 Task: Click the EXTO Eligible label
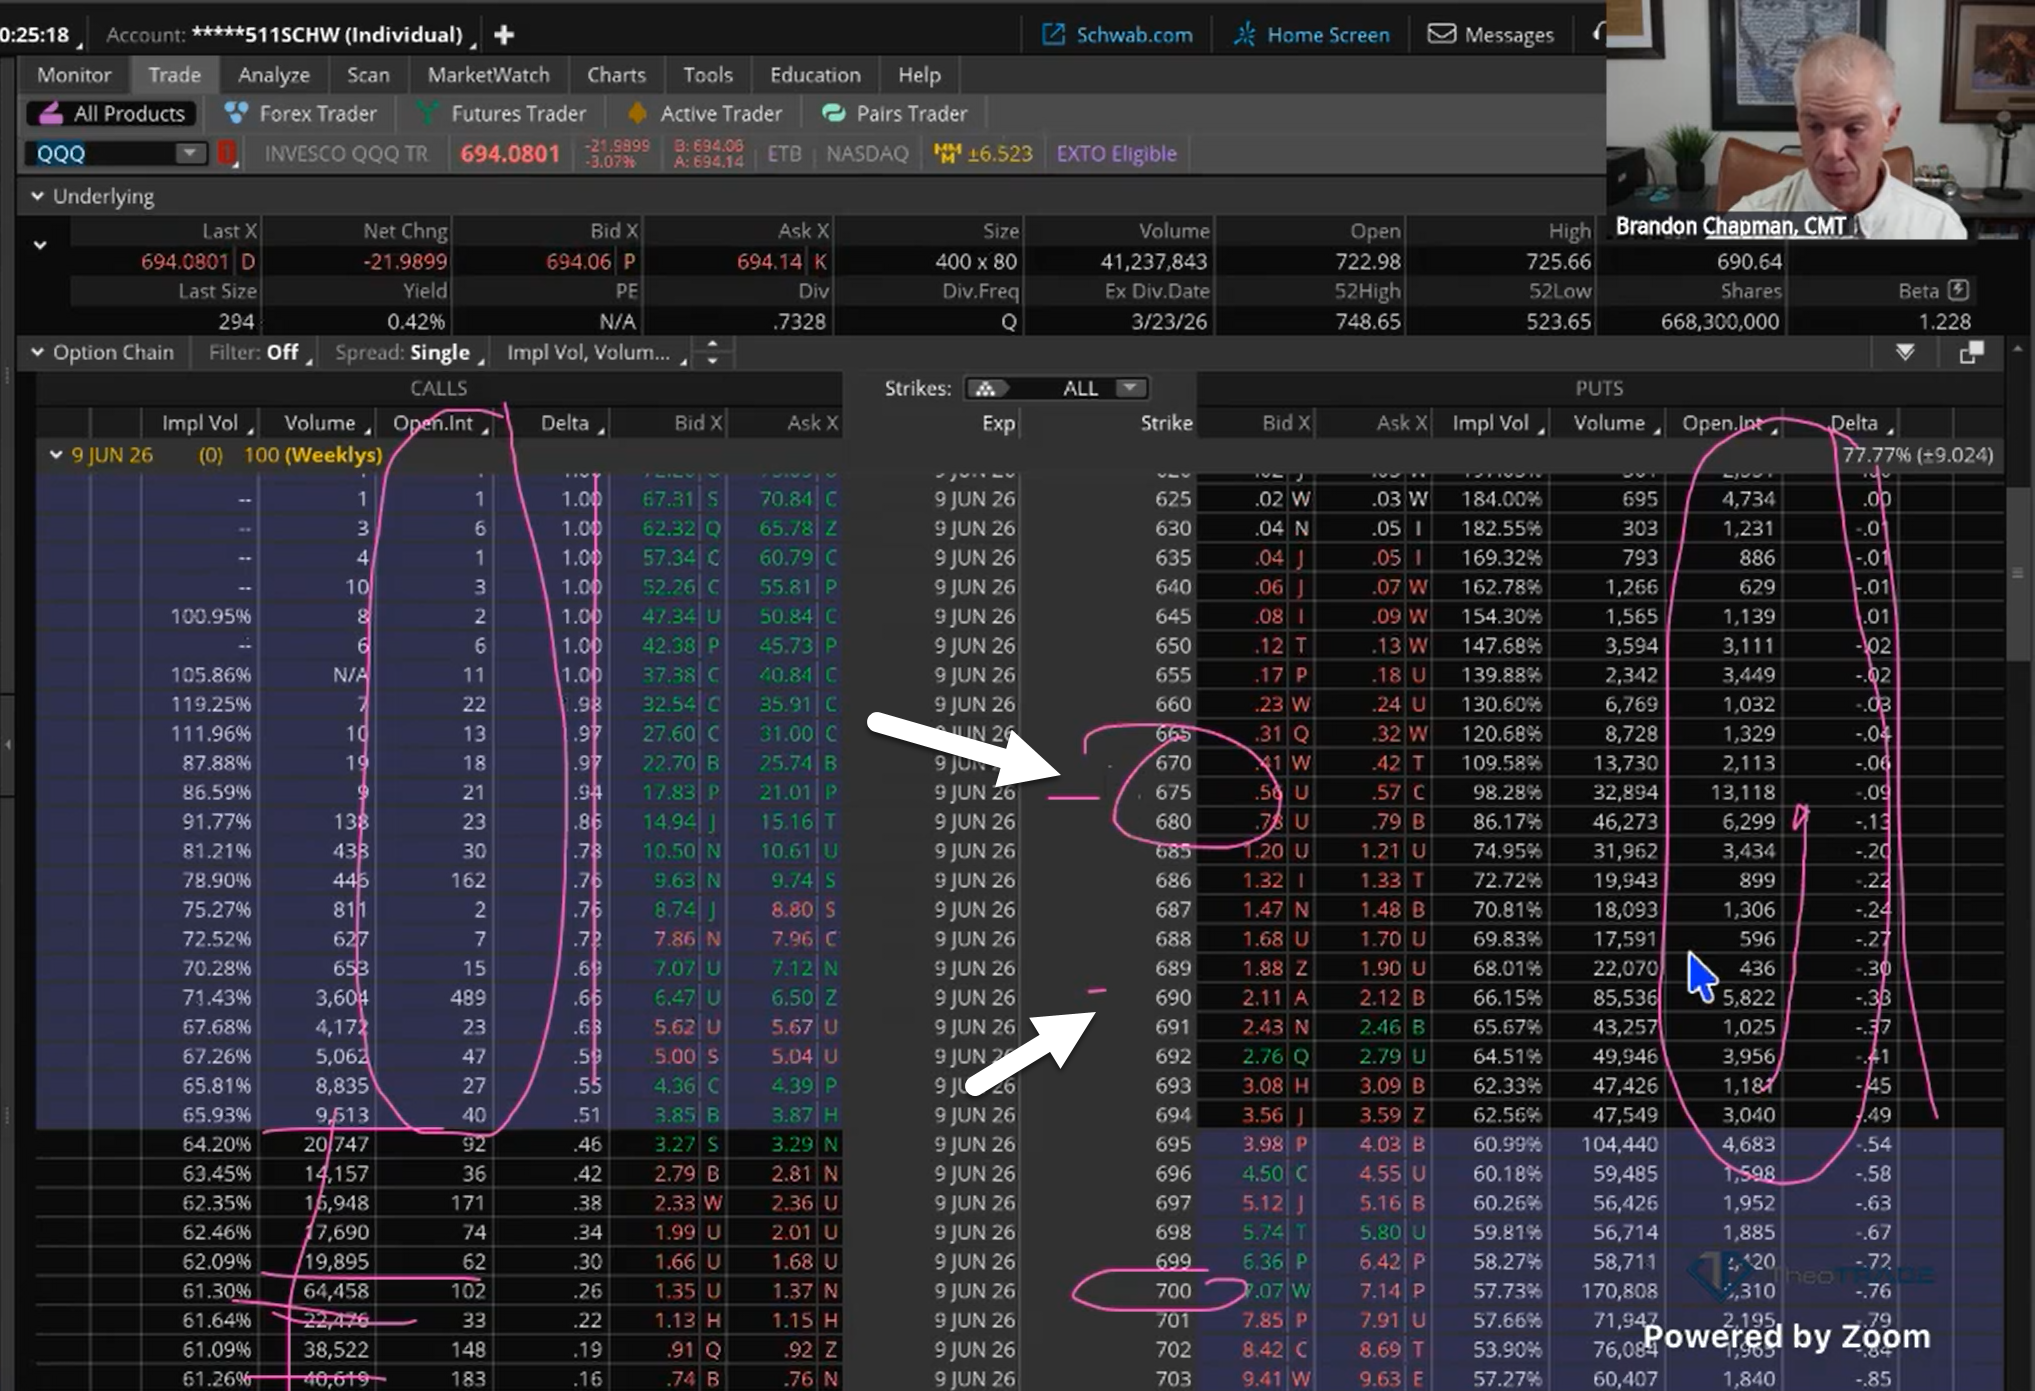pos(1116,154)
